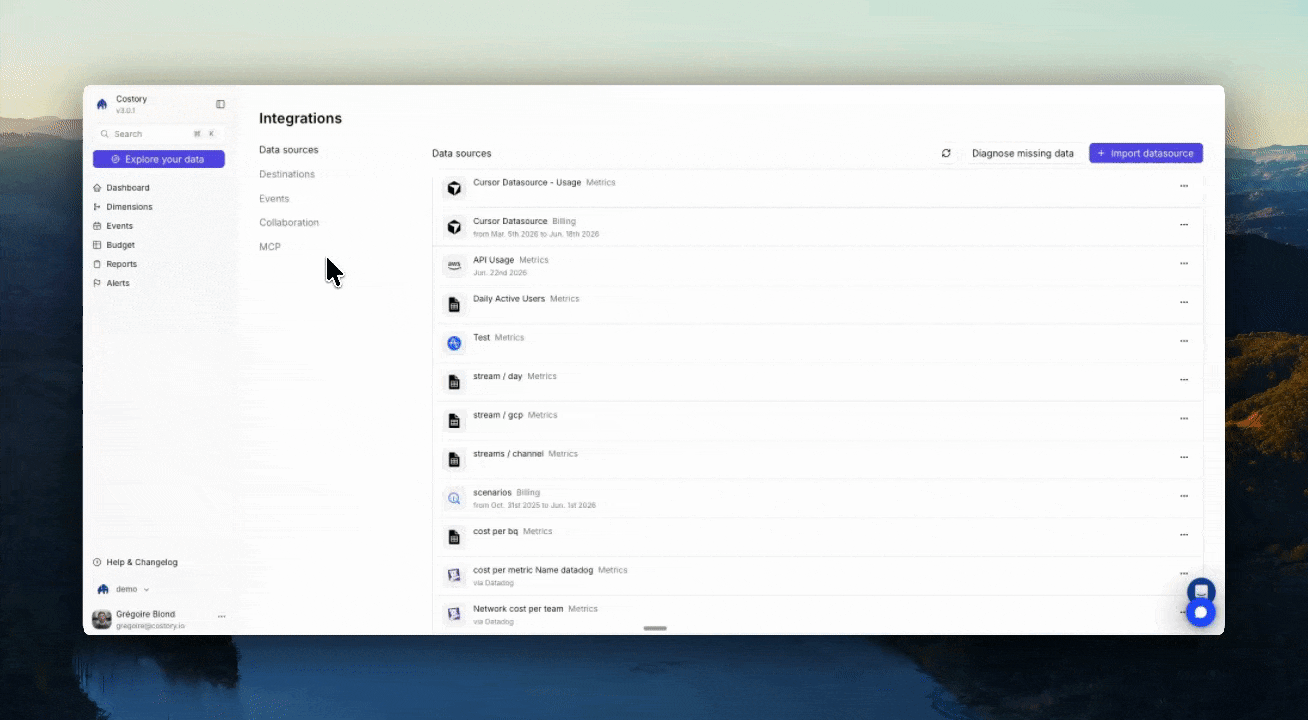The image size is (1308, 720).
Task: Click the cost per bq datasource name
Action: click(495, 532)
